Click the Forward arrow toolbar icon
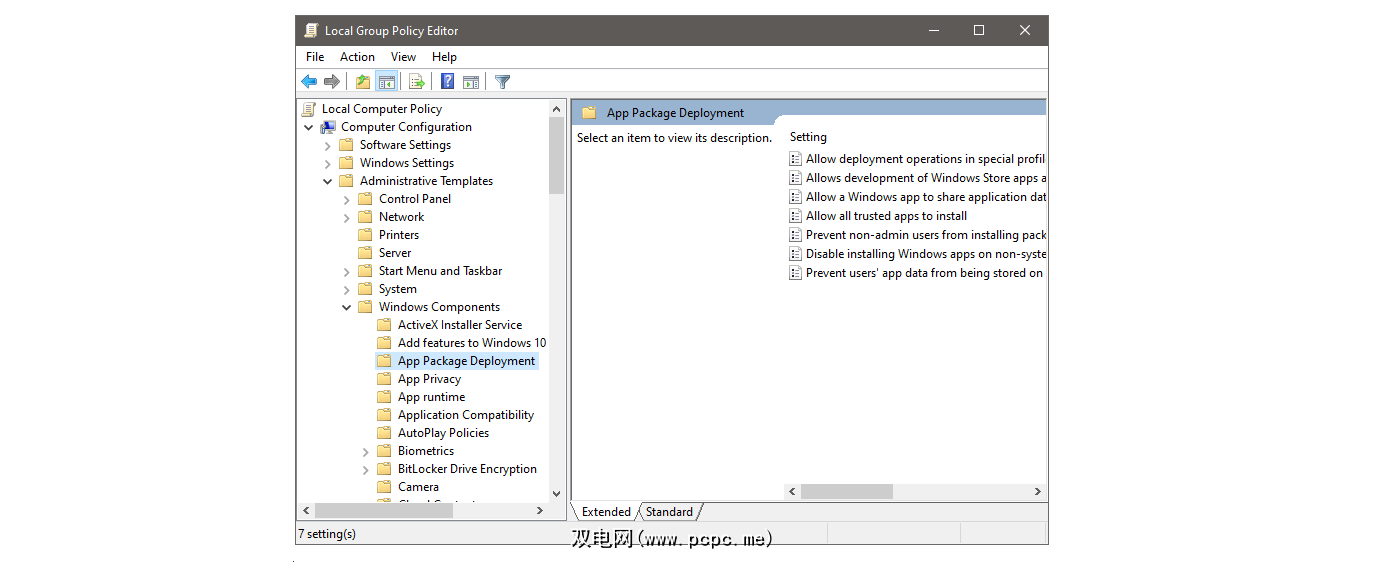 (x=332, y=82)
